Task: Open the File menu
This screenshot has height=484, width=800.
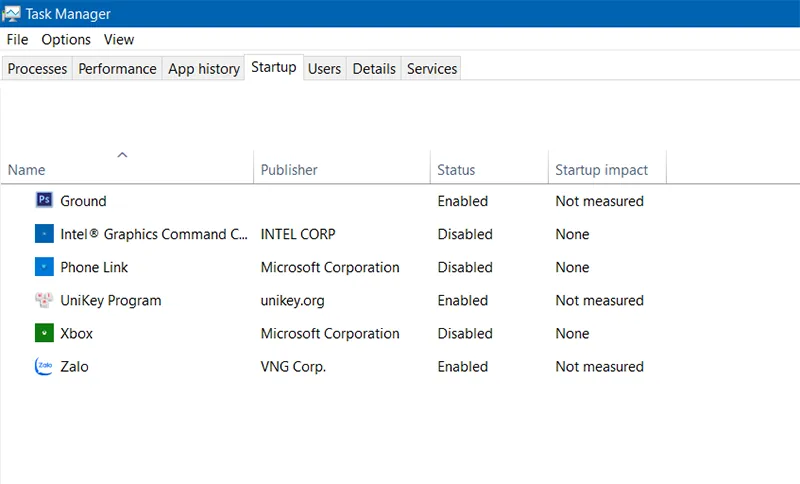Action: tap(17, 39)
